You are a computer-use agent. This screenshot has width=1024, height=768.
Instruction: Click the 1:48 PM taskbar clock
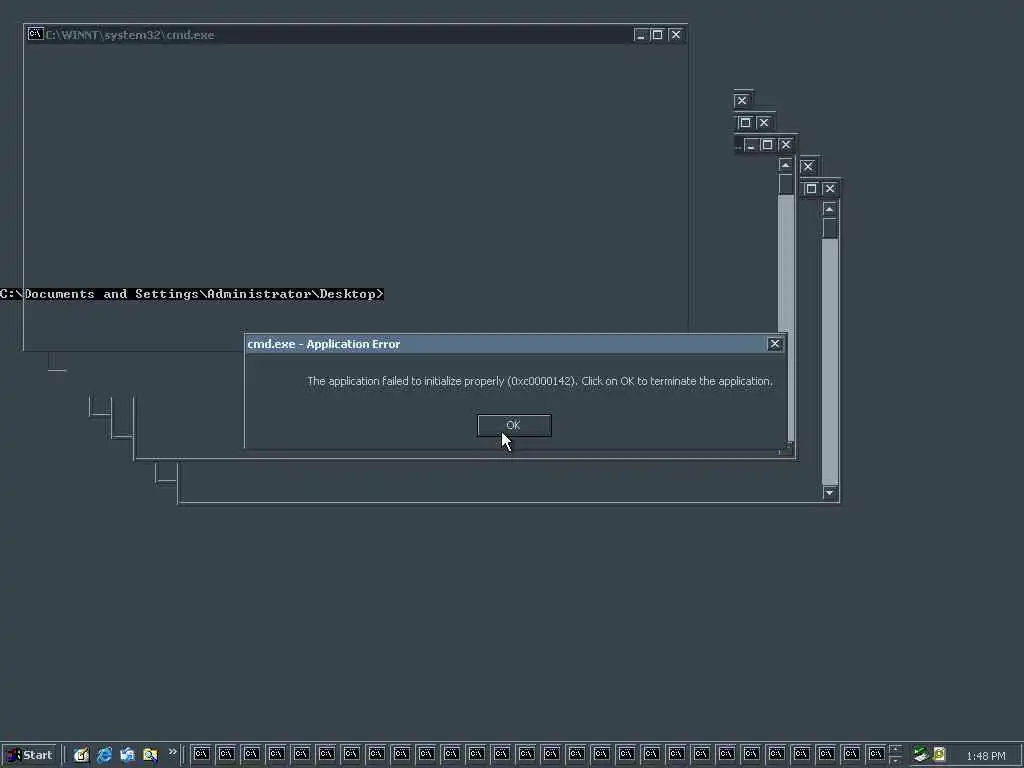985,756
